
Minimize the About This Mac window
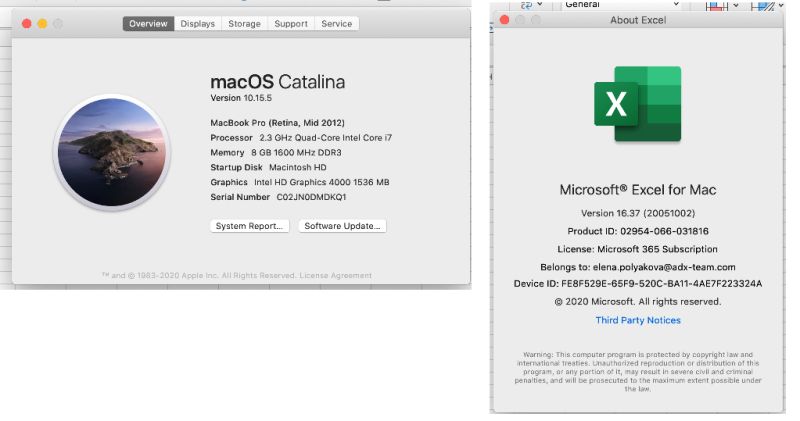click(x=42, y=23)
